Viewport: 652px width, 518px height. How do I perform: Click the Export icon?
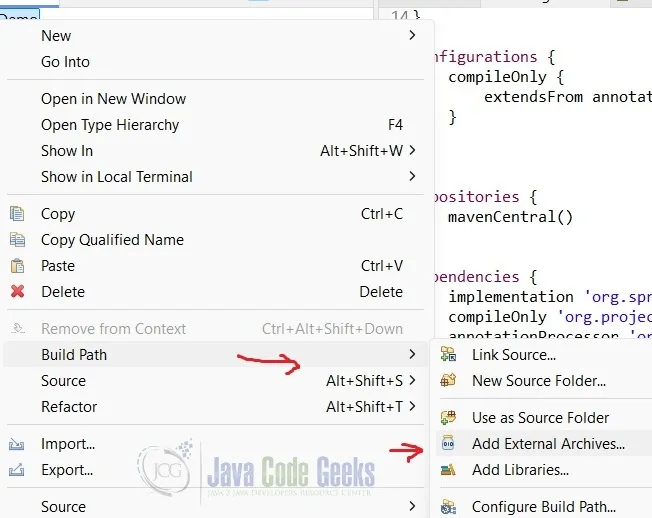[17, 470]
